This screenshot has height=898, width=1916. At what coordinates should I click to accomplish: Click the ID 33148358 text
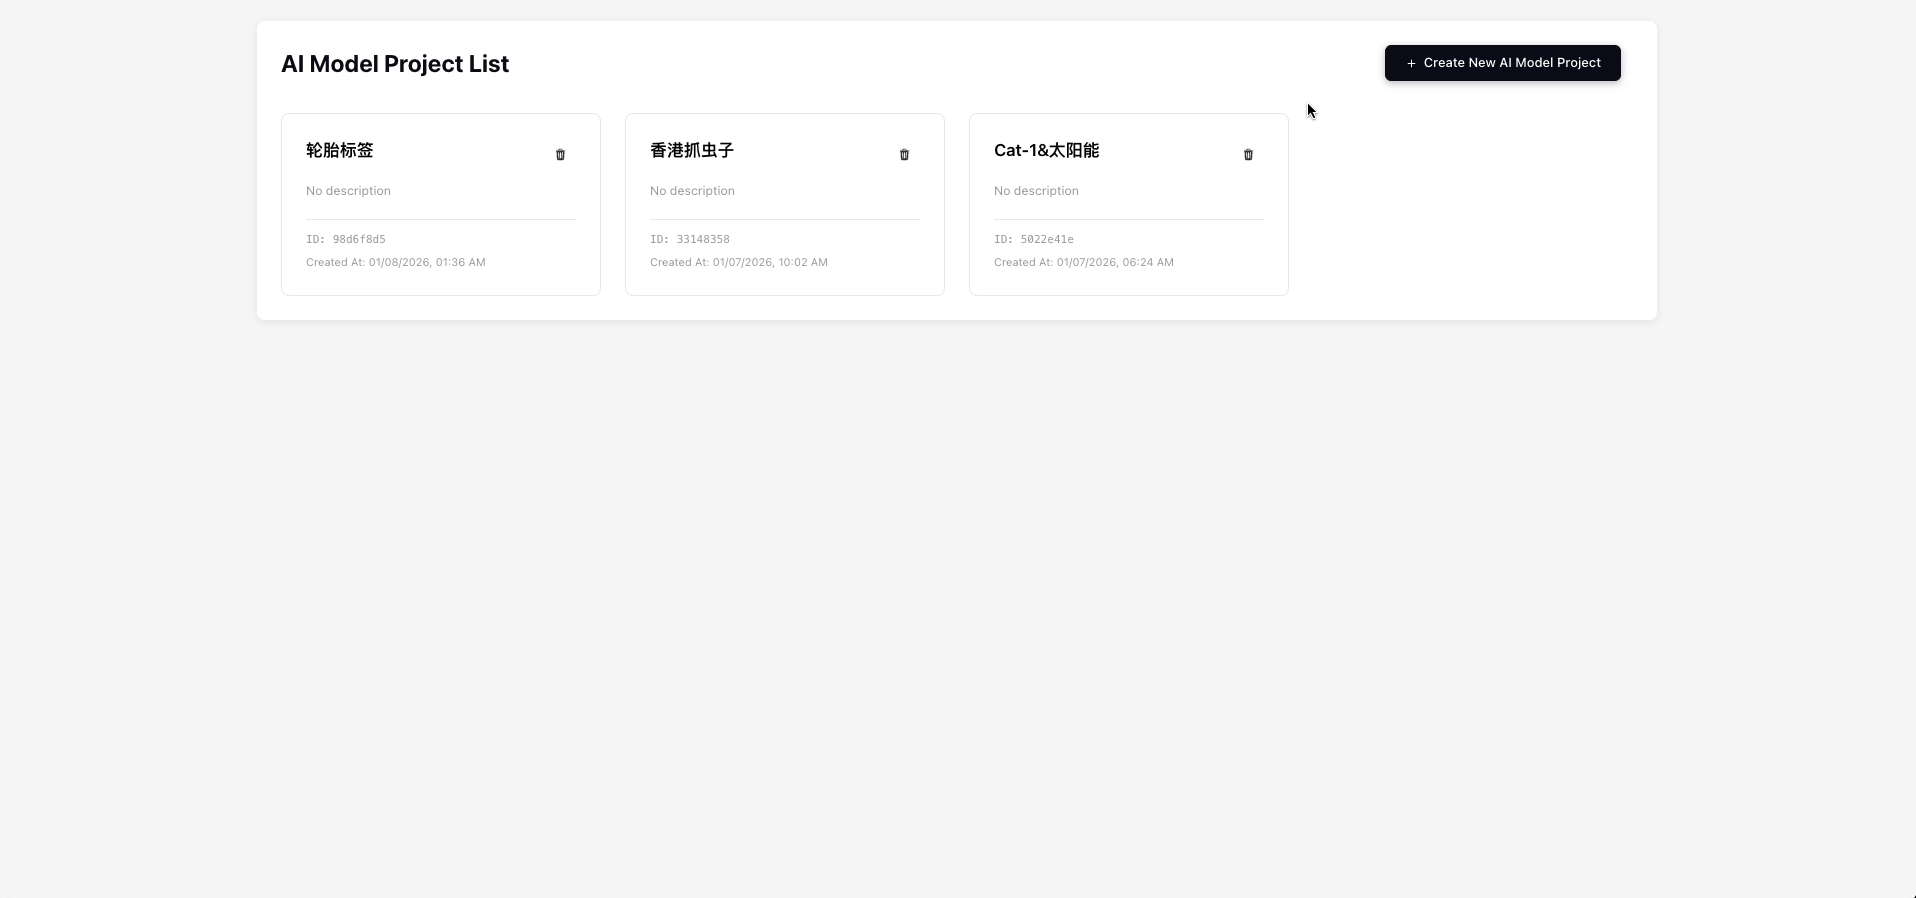click(690, 240)
